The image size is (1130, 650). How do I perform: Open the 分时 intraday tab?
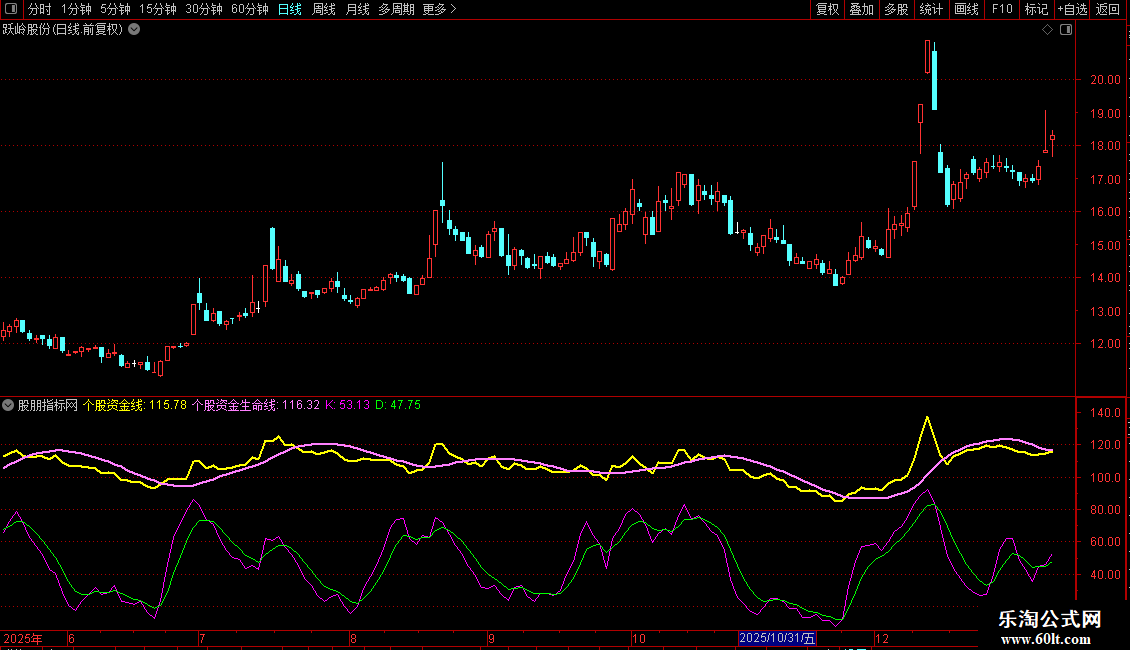(x=39, y=9)
